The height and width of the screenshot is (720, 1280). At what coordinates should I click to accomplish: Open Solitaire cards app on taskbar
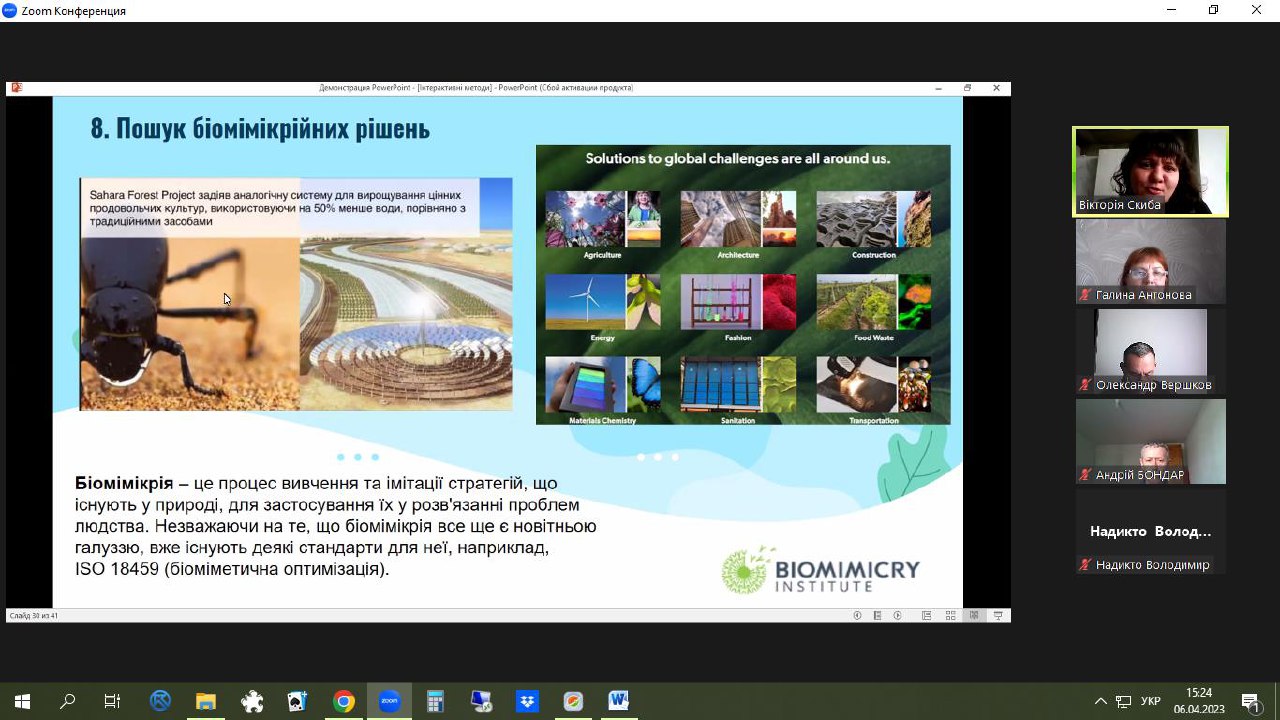pos(297,701)
